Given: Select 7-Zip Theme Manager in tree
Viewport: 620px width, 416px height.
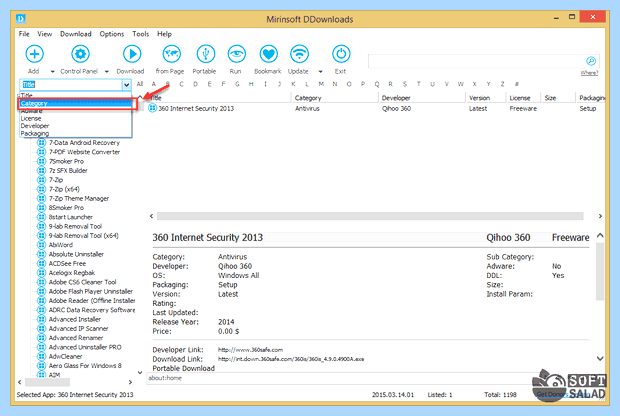Looking at the screenshot, I should pos(79,199).
